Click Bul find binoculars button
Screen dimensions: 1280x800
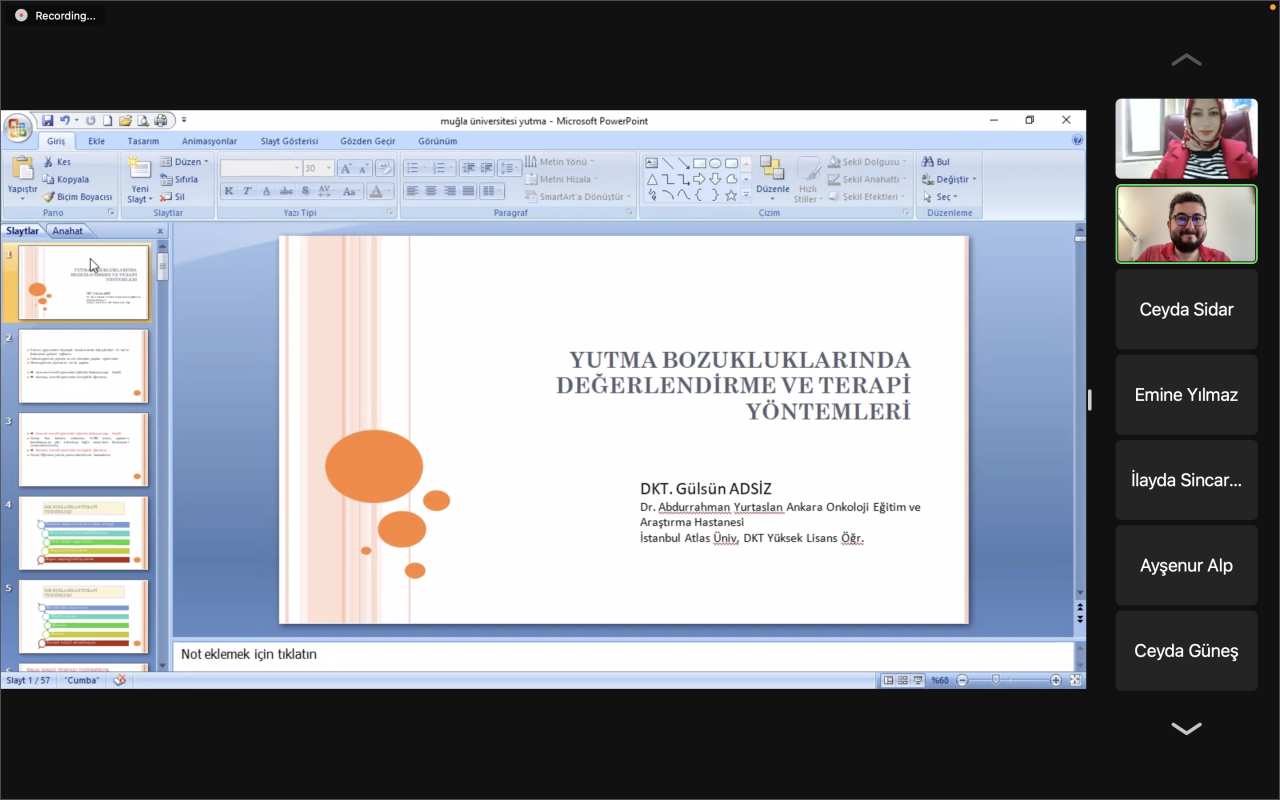pyautogui.click(x=936, y=162)
